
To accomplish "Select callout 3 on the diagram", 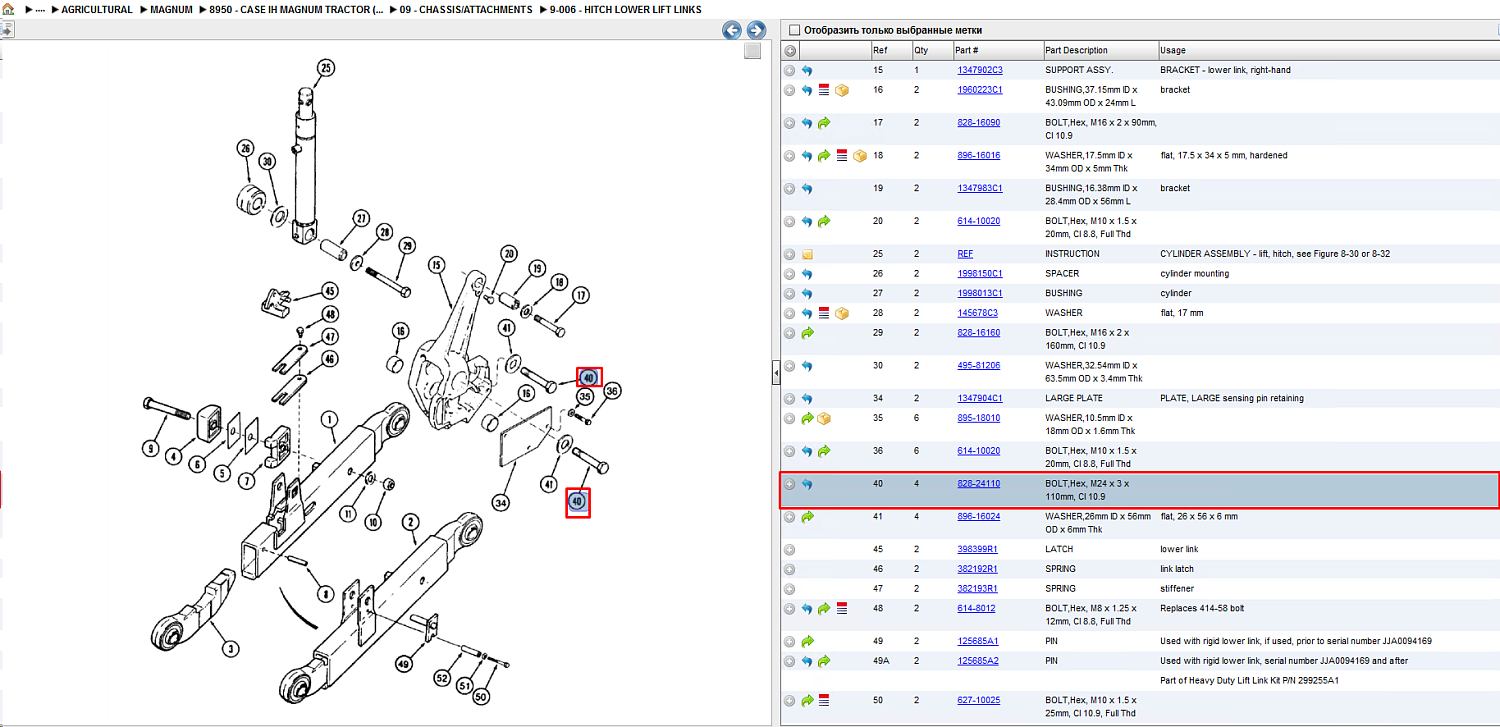I will pos(230,649).
